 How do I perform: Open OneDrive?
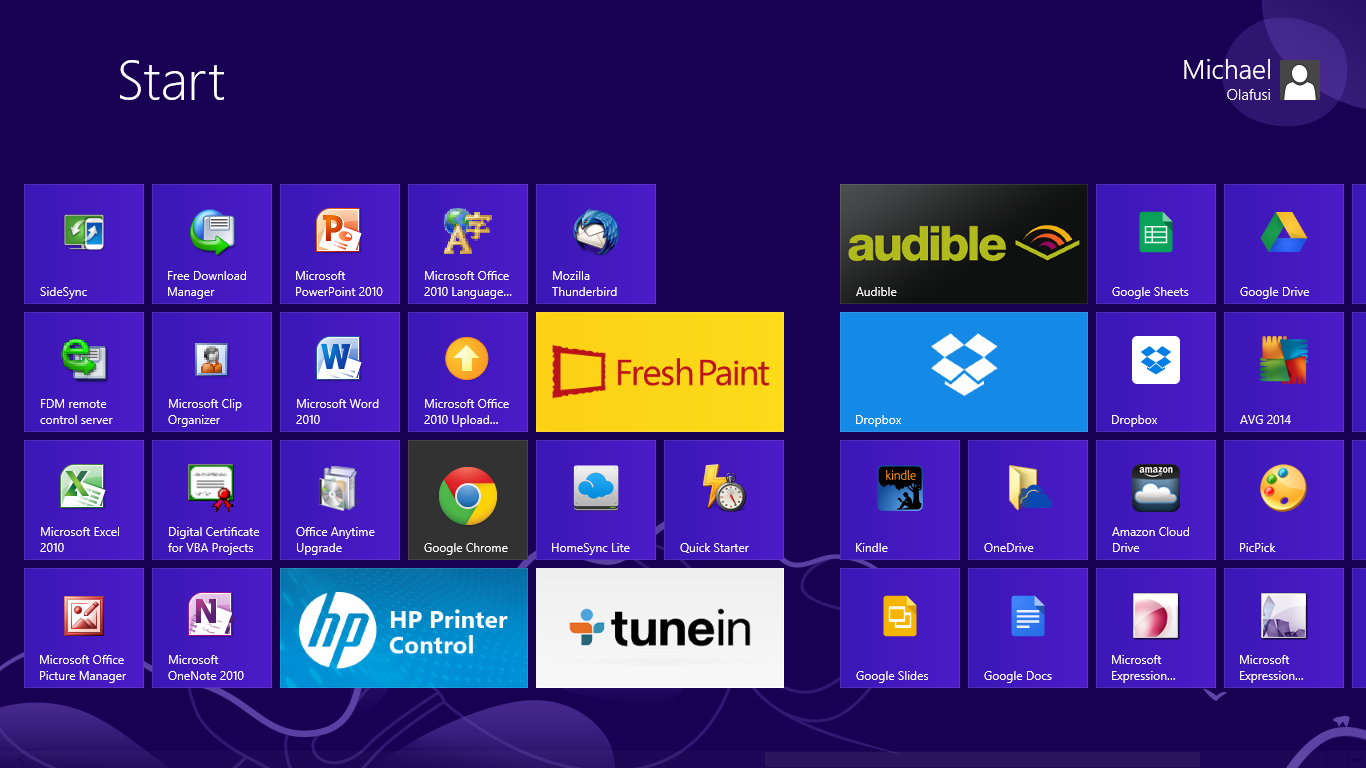point(1028,500)
